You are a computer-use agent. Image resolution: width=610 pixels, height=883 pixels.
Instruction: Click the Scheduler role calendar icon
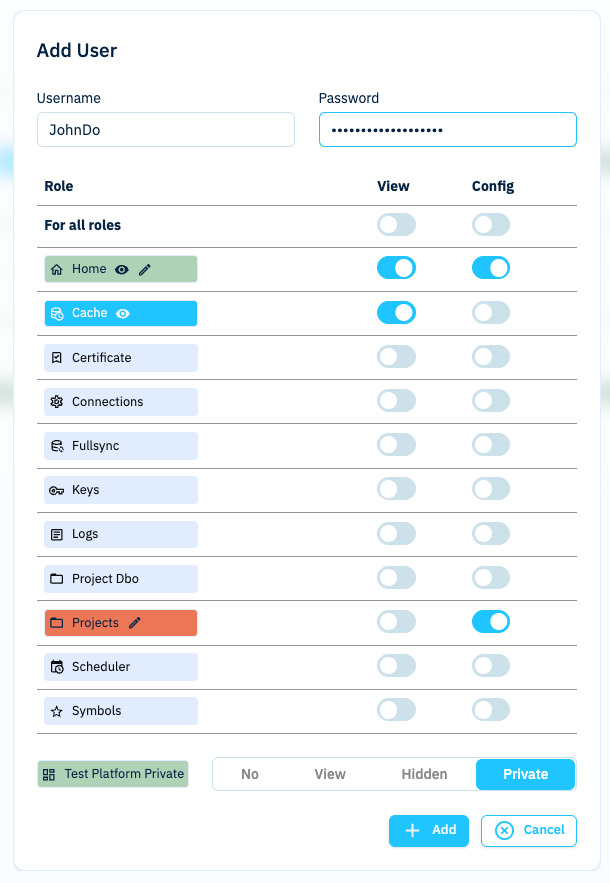(57, 667)
